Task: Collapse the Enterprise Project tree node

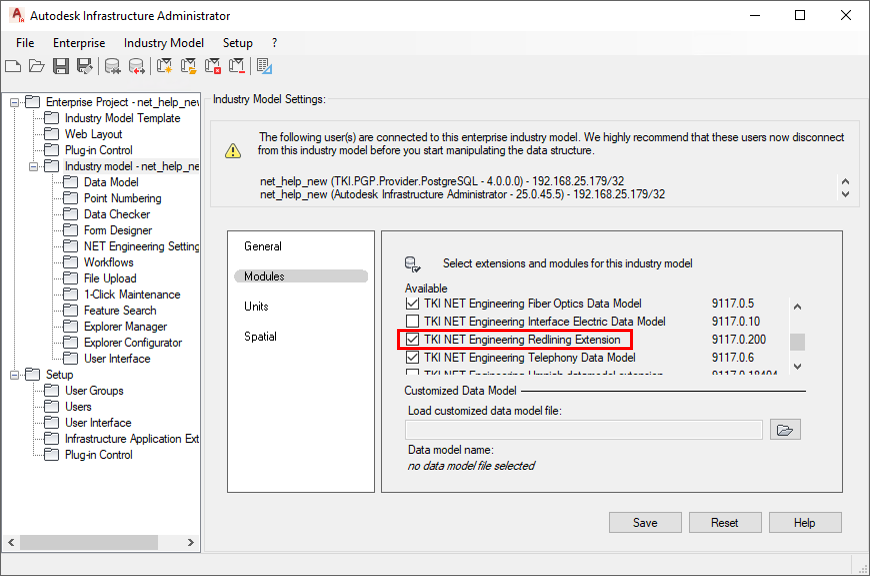Action: click(14, 102)
